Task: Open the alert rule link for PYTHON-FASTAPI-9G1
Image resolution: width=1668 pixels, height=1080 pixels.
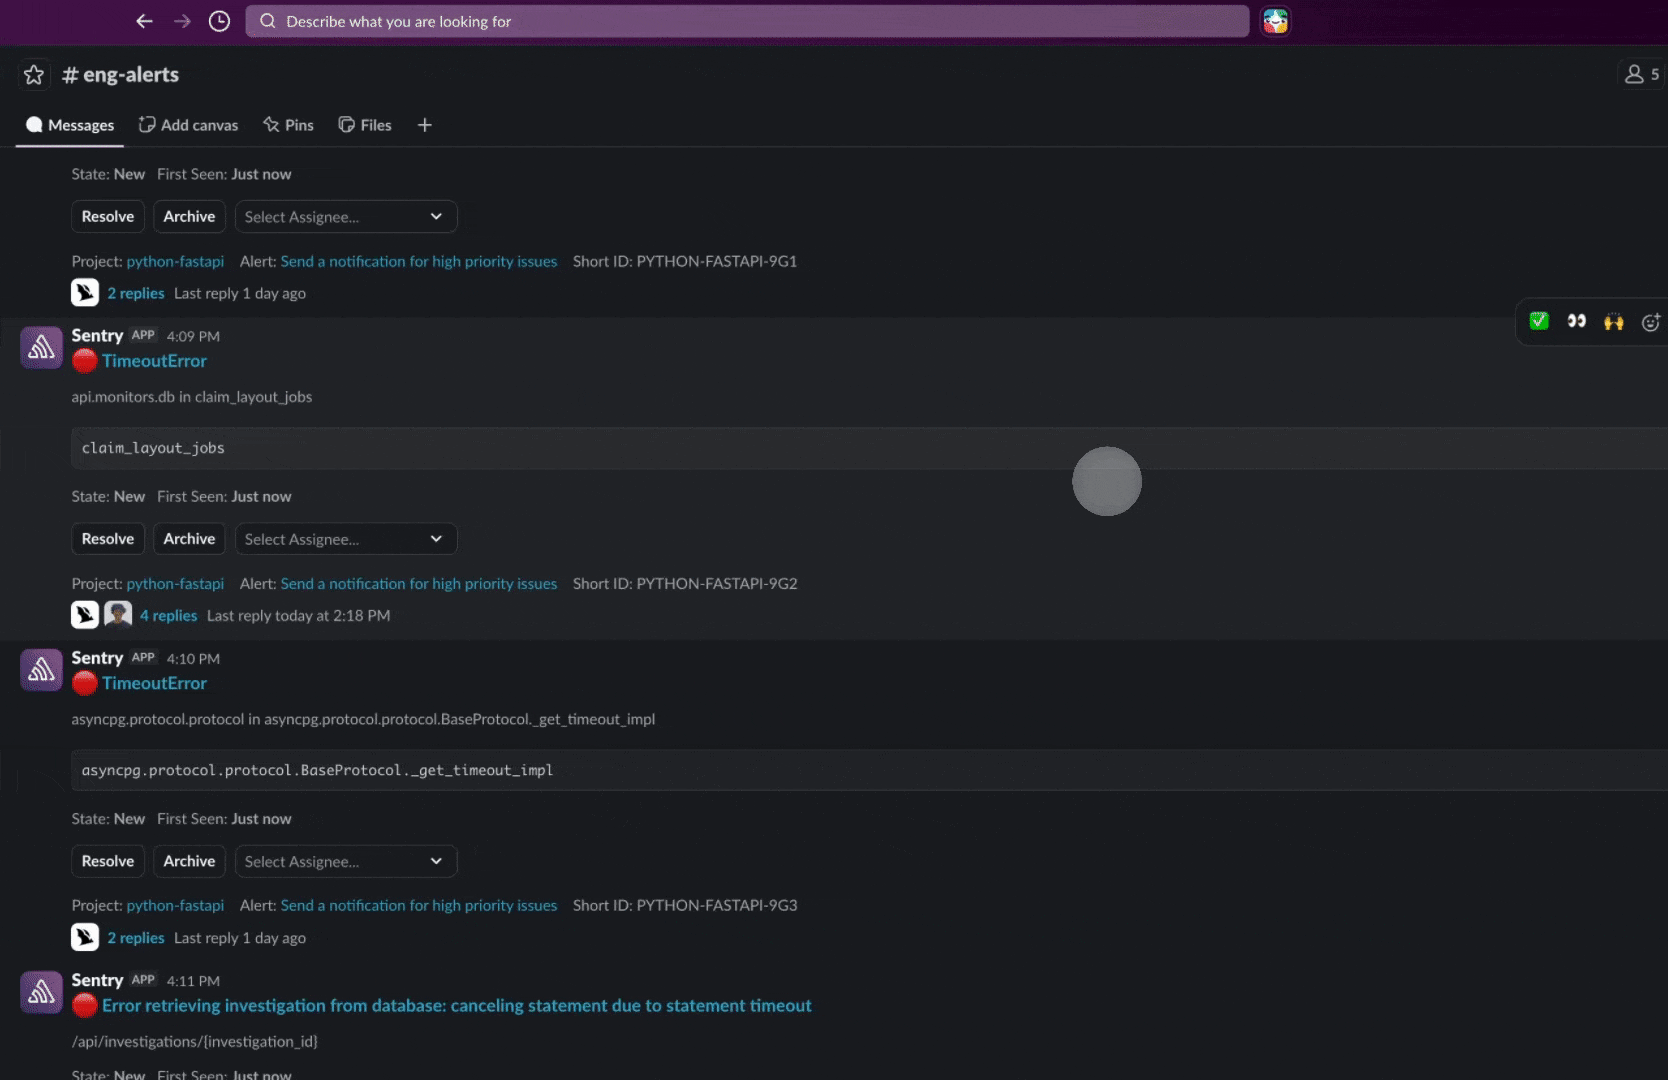Action: pyautogui.click(x=418, y=261)
